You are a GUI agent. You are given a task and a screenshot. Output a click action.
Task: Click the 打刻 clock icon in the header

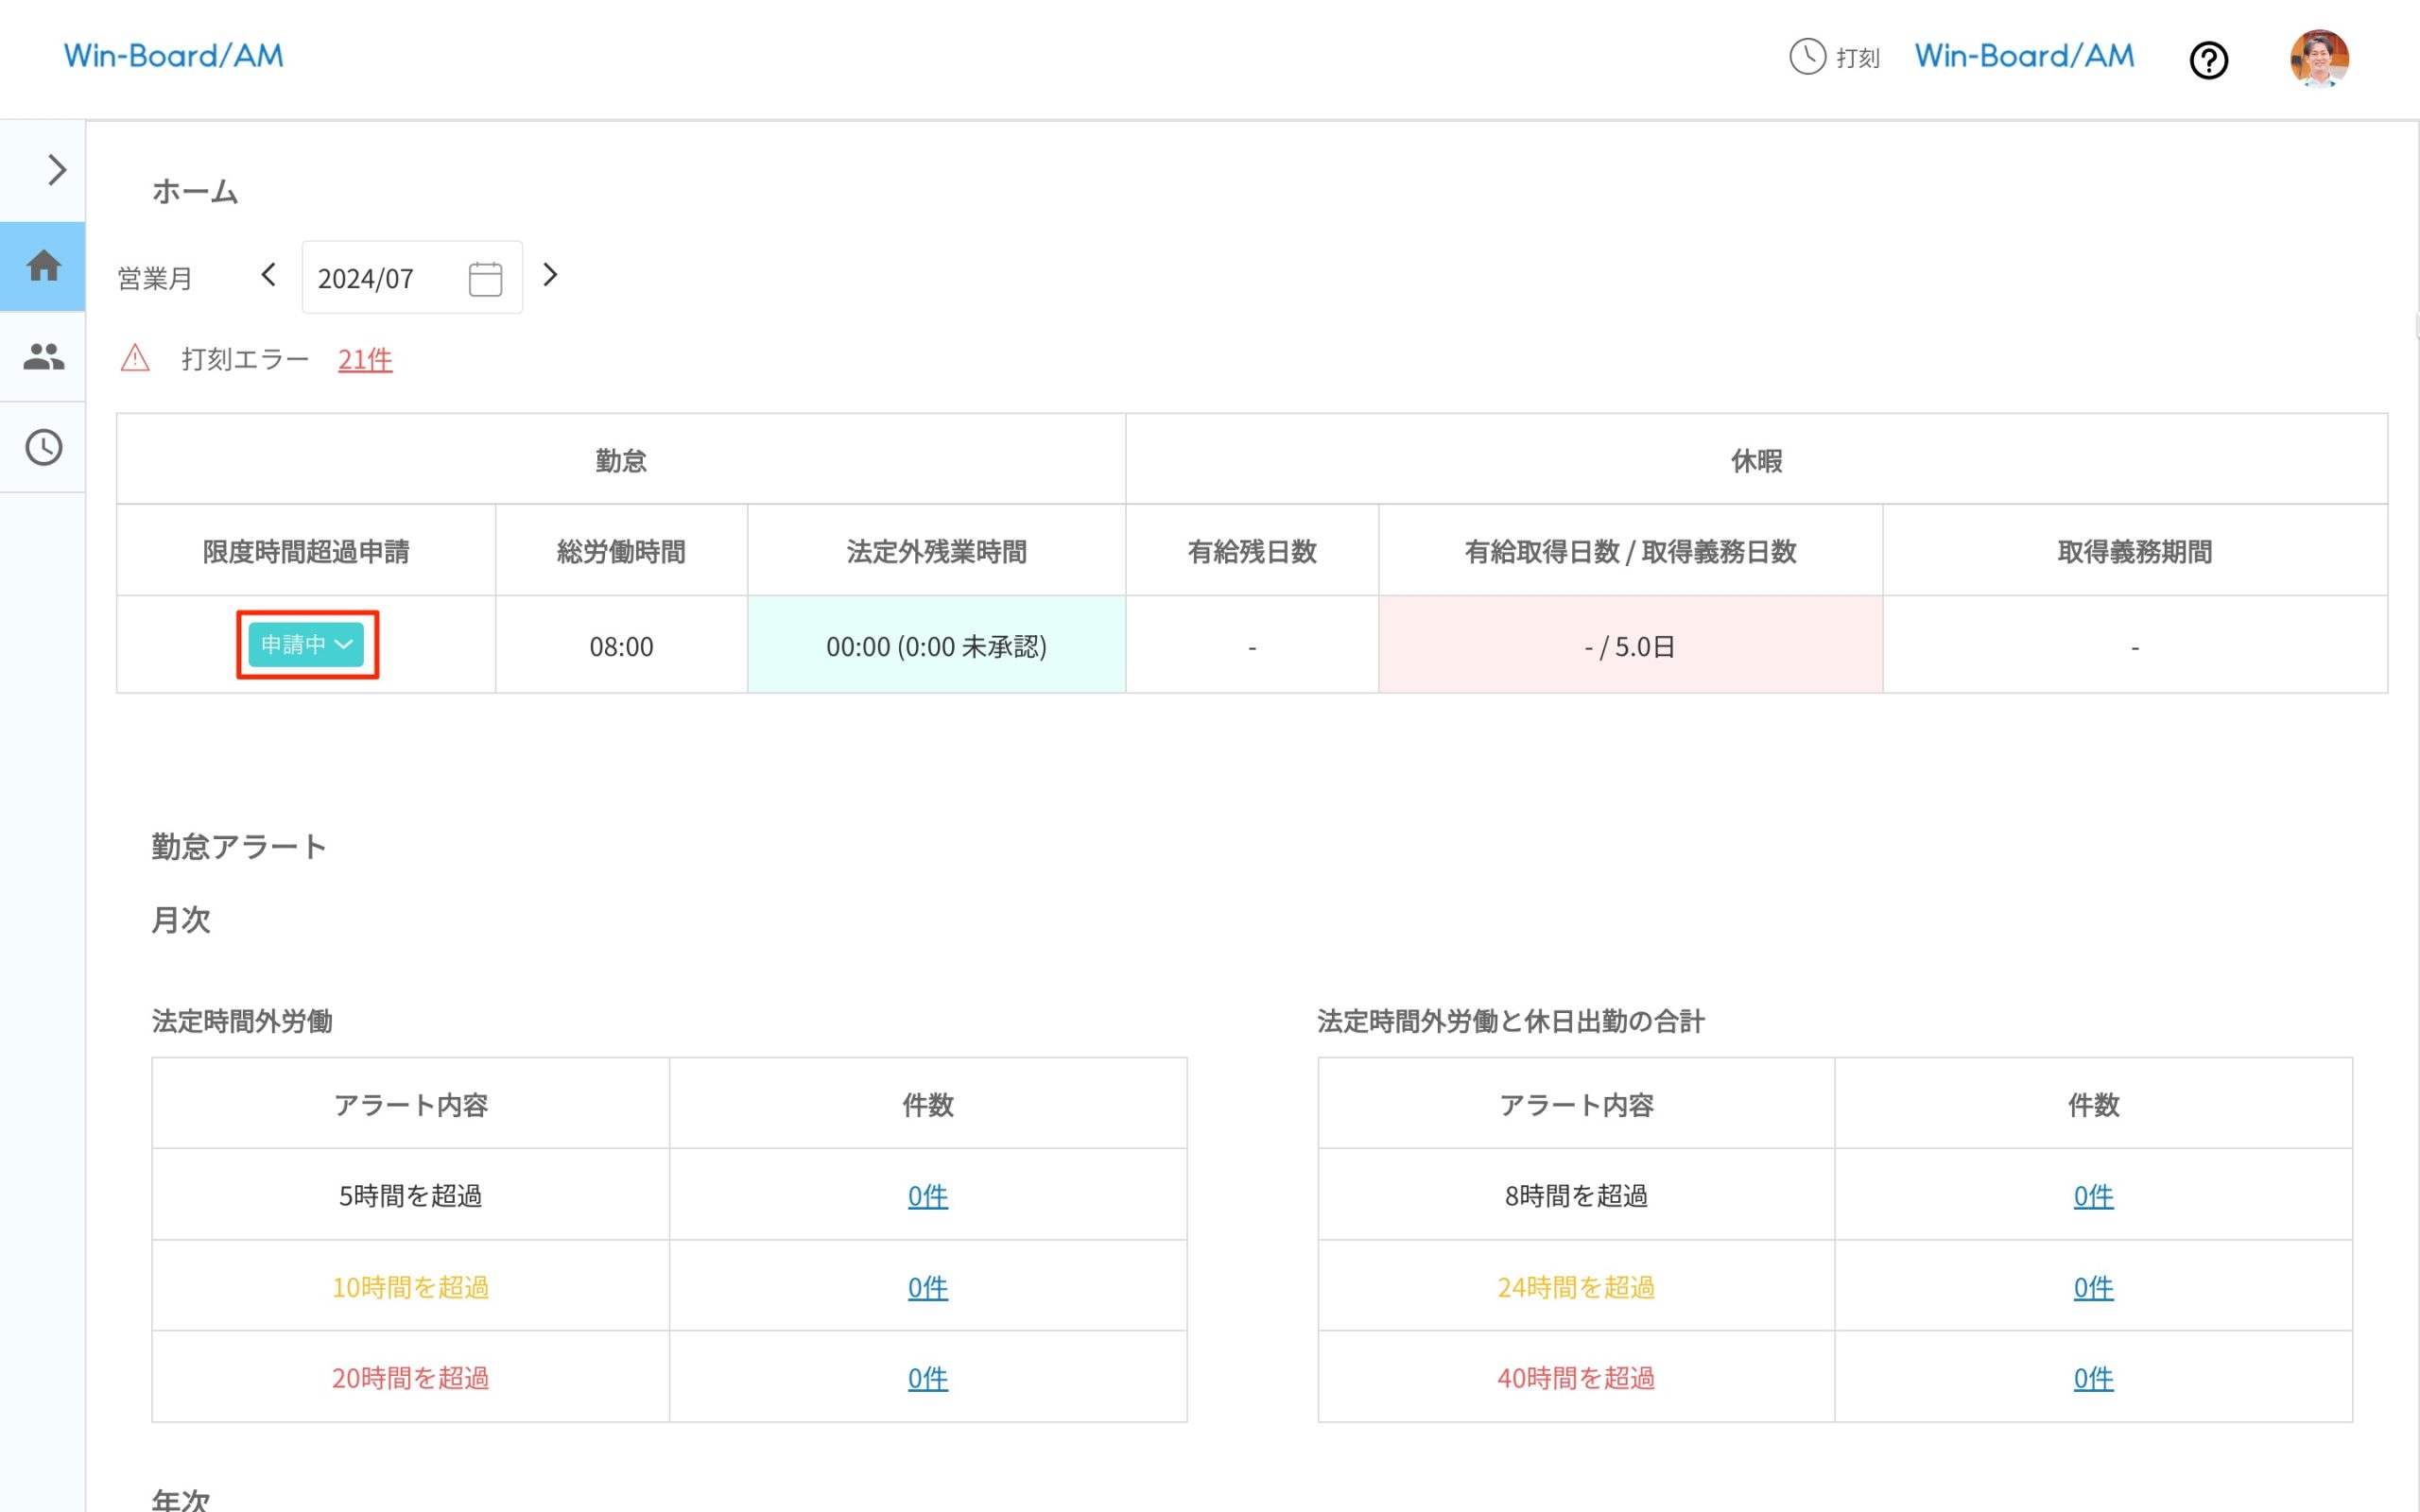[1807, 57]
